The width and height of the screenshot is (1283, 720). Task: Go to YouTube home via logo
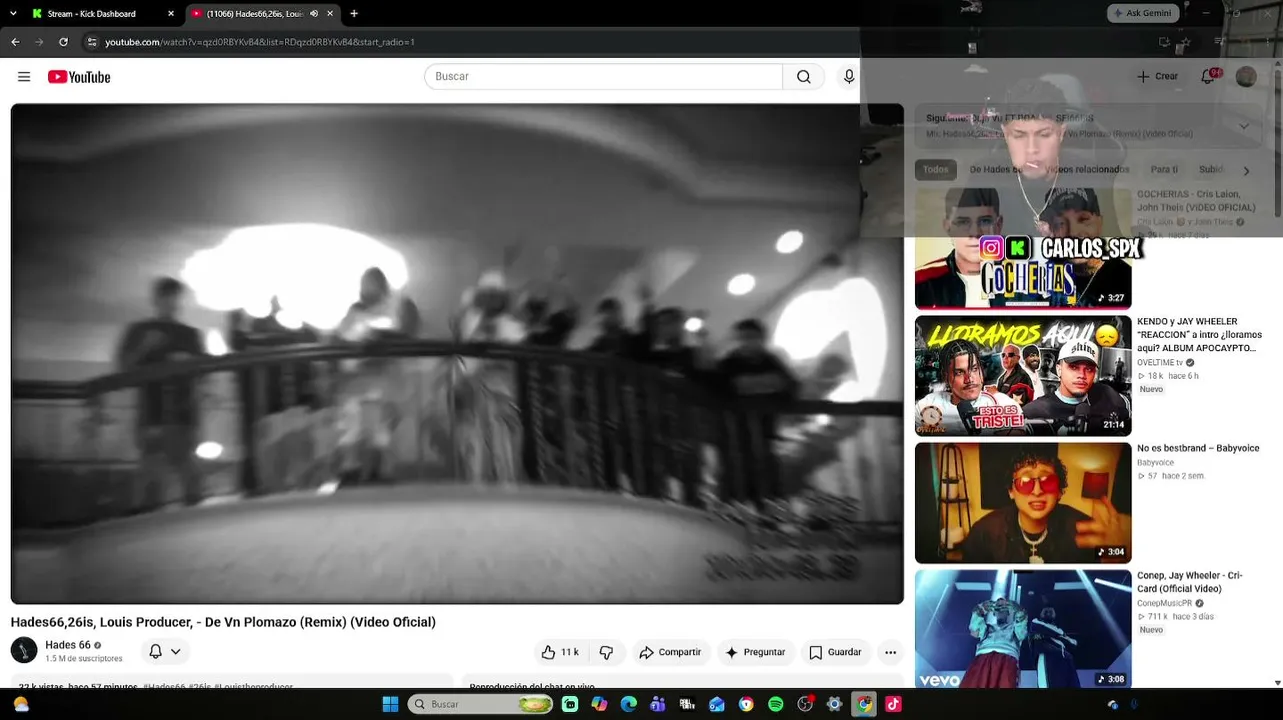[79, 77]
